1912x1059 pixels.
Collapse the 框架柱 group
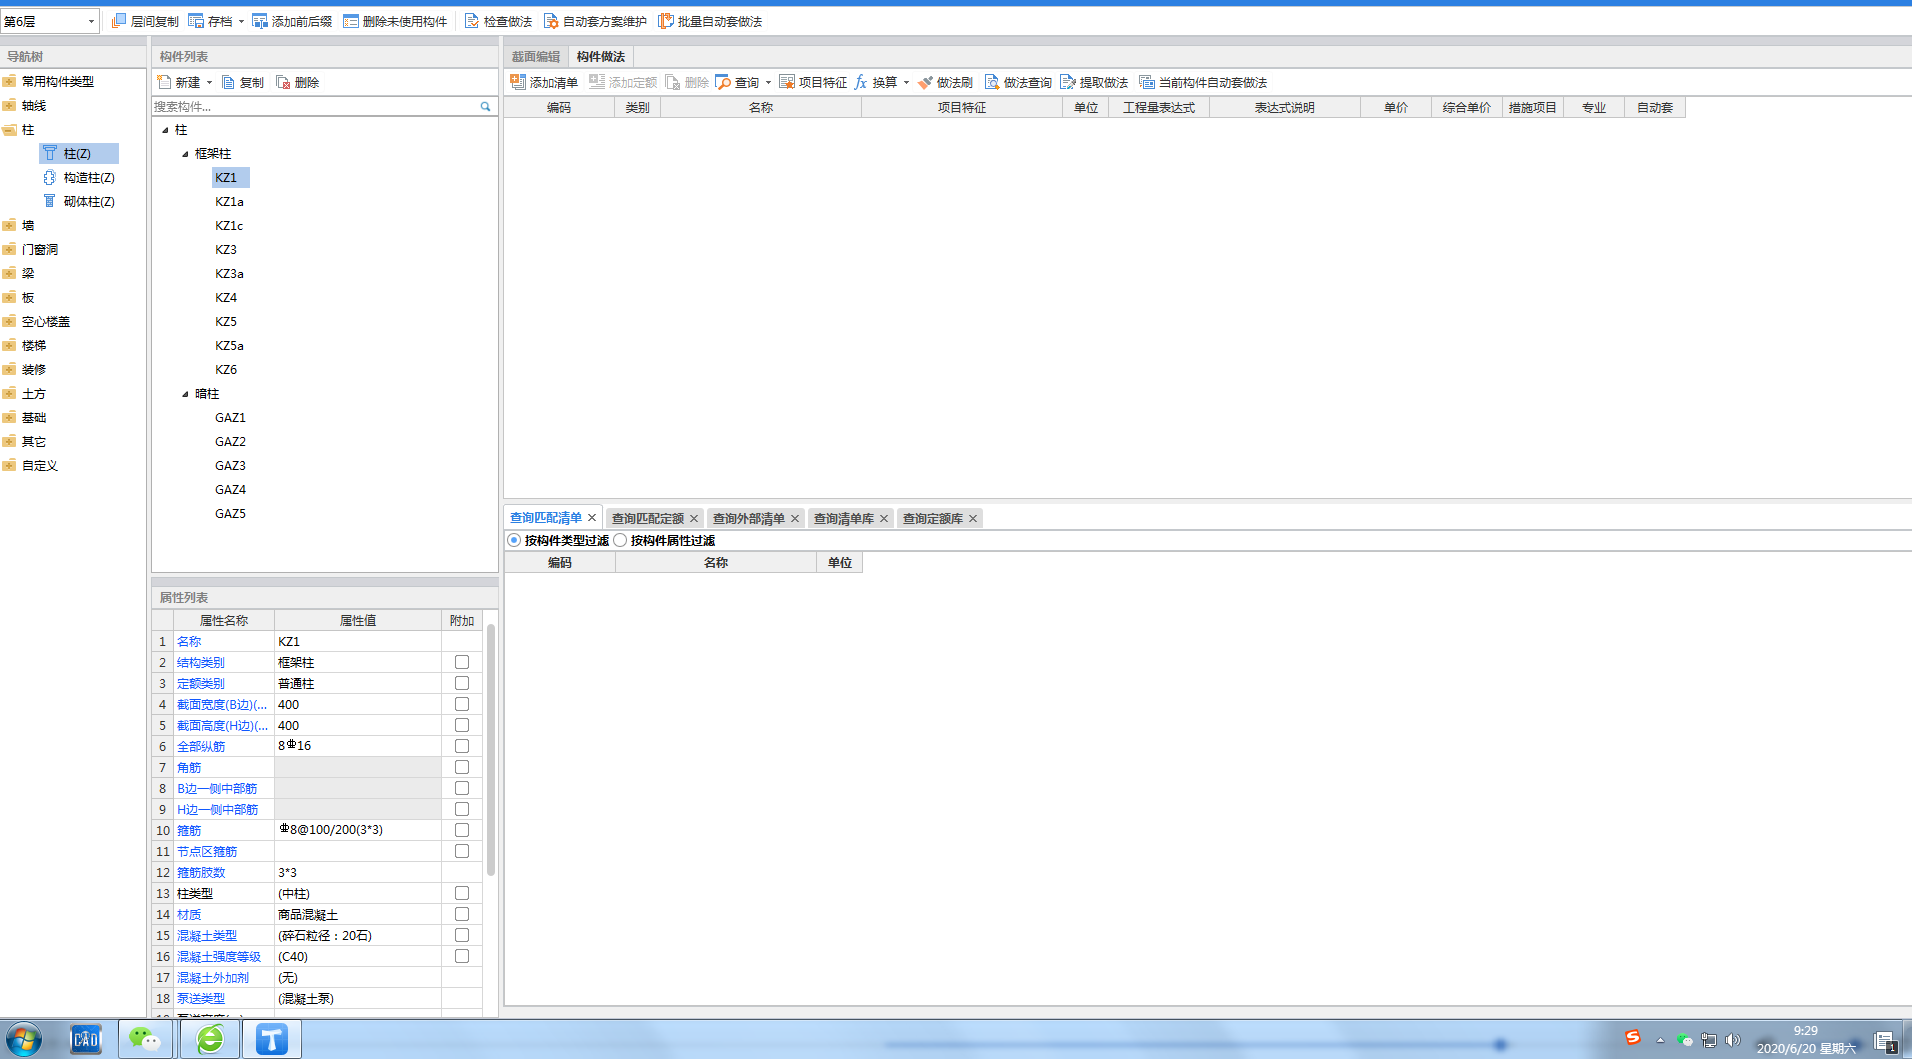point(185,154)
